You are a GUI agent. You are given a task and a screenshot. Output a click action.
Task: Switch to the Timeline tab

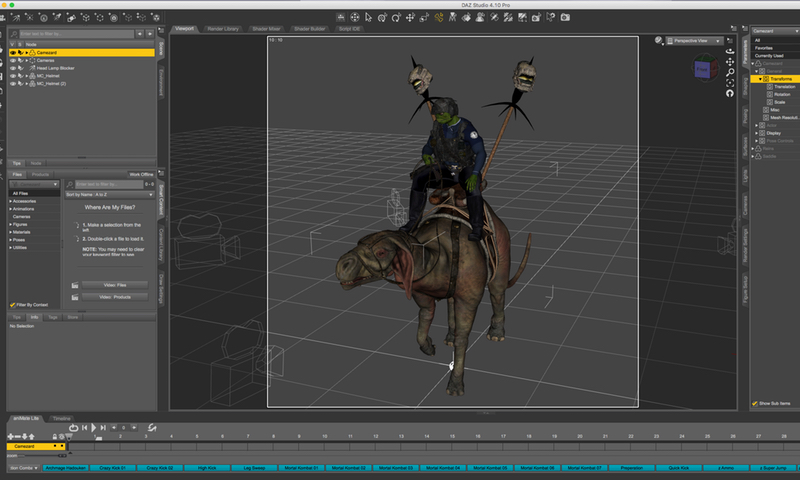coord(61,417)
